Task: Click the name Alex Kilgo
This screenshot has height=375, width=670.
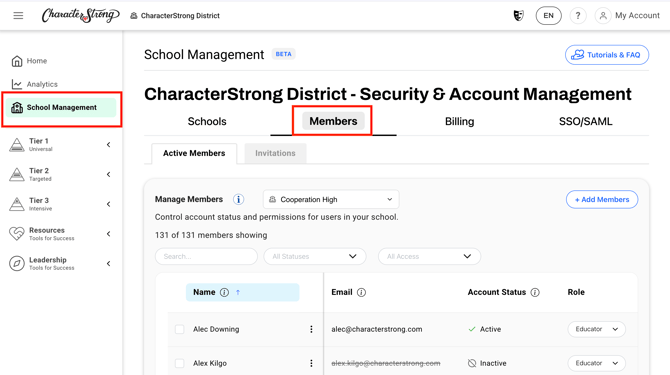Action: pyautogui.click(x=210, y=363)
